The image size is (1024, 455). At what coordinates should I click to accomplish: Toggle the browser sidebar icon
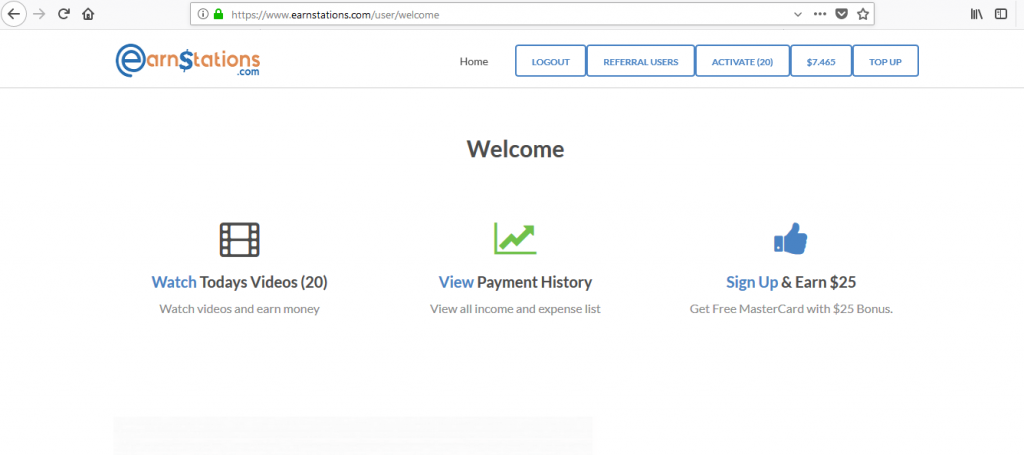(1001, 15)
